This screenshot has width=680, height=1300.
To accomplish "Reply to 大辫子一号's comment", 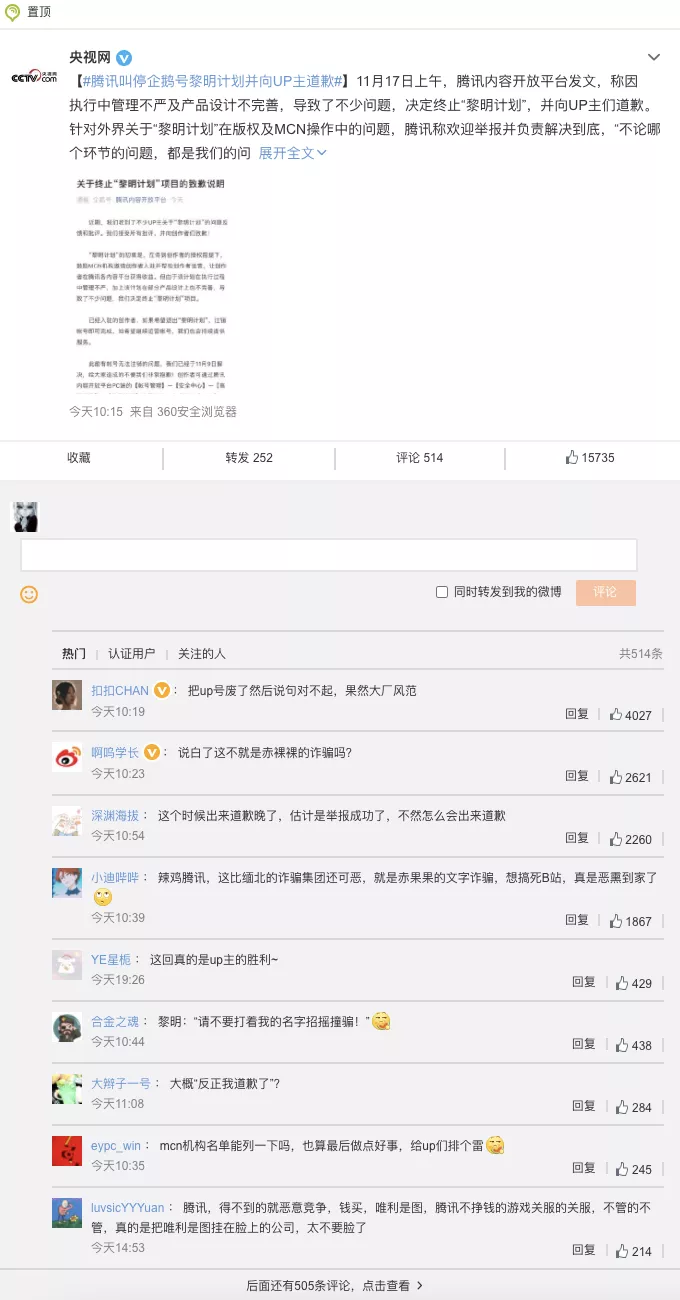I will [x=584, y=1106].
